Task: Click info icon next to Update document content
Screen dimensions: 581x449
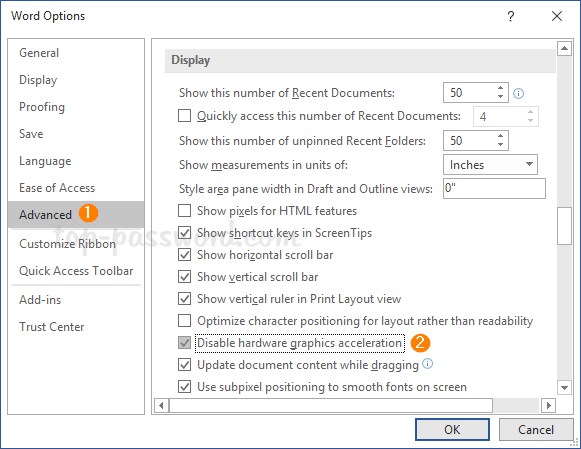Action: [427, 364]
